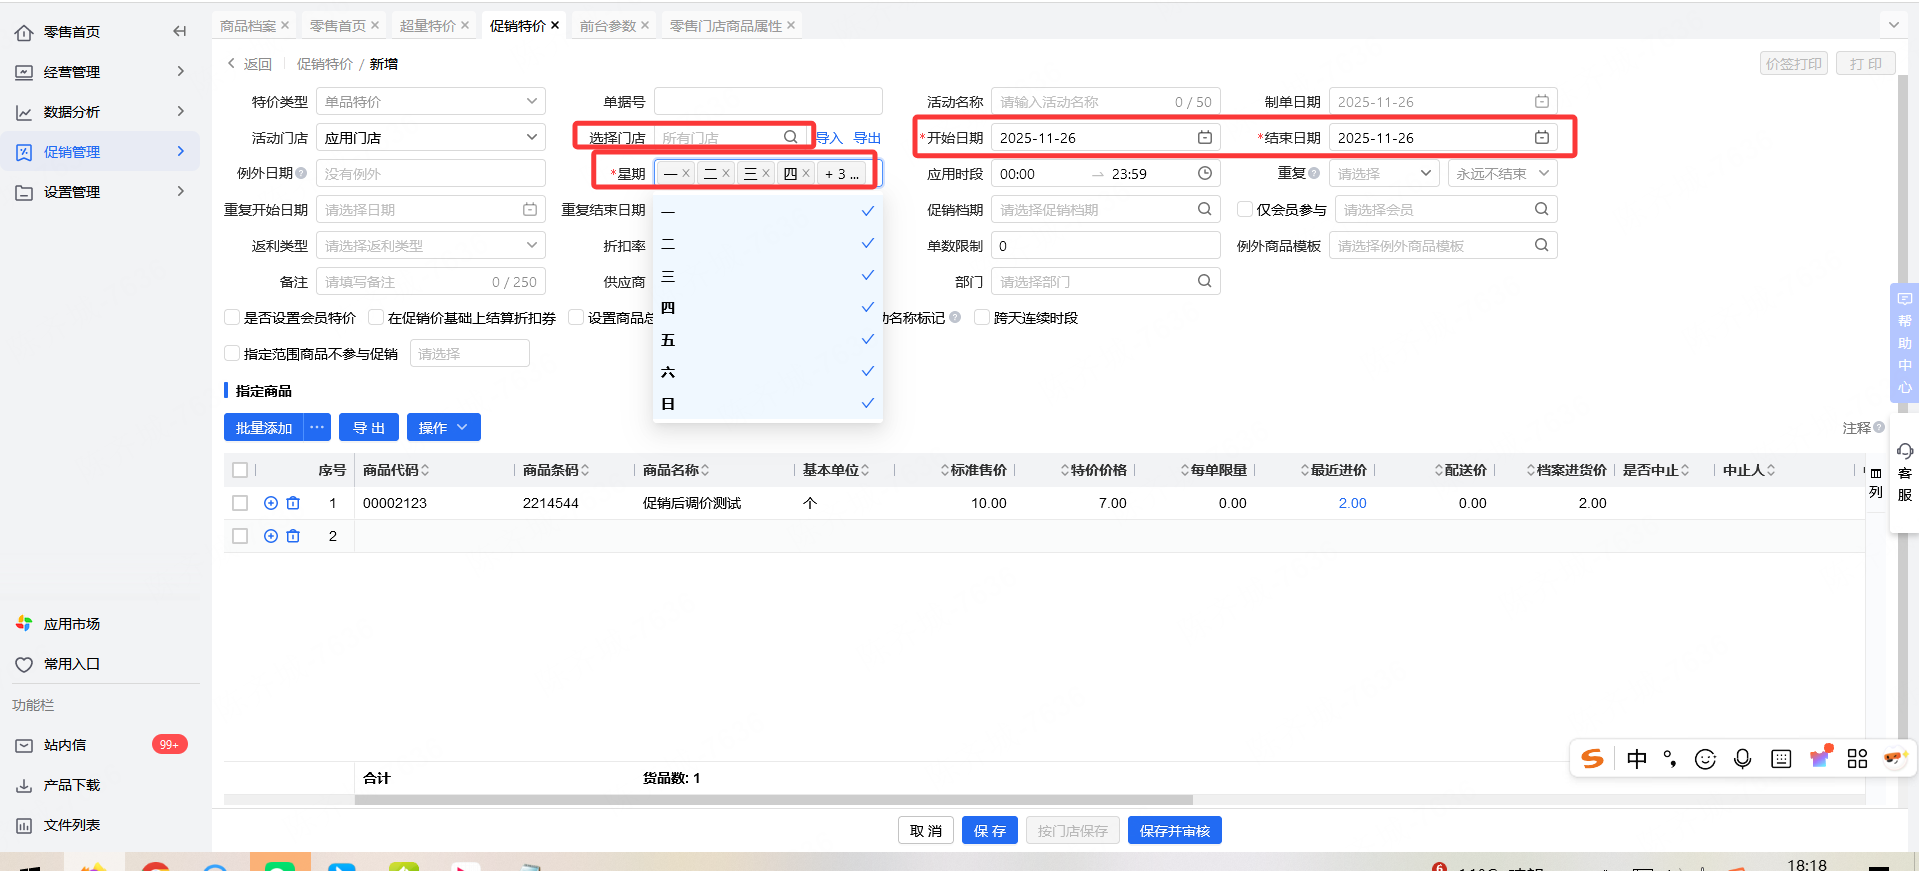Click the add-row plus icon in row 1
This screenshot has width=1919, height=871.
270,503
